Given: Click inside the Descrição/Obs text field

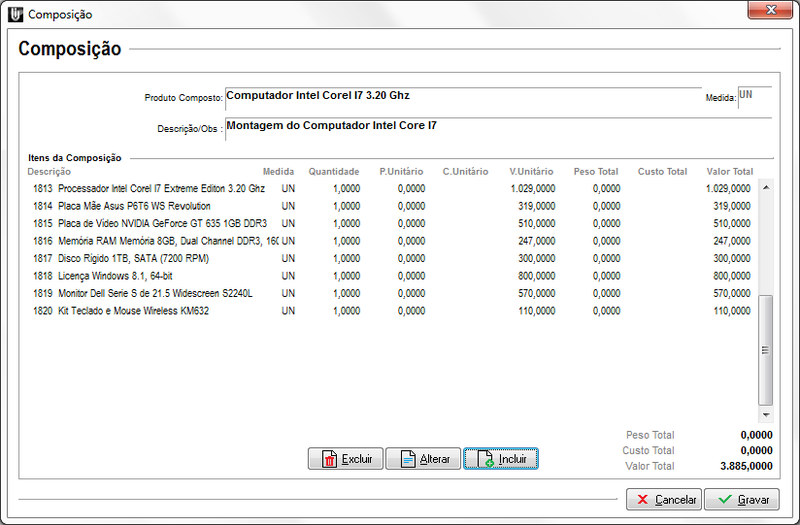Looking at the screenshot, I should tap(497, 128).
